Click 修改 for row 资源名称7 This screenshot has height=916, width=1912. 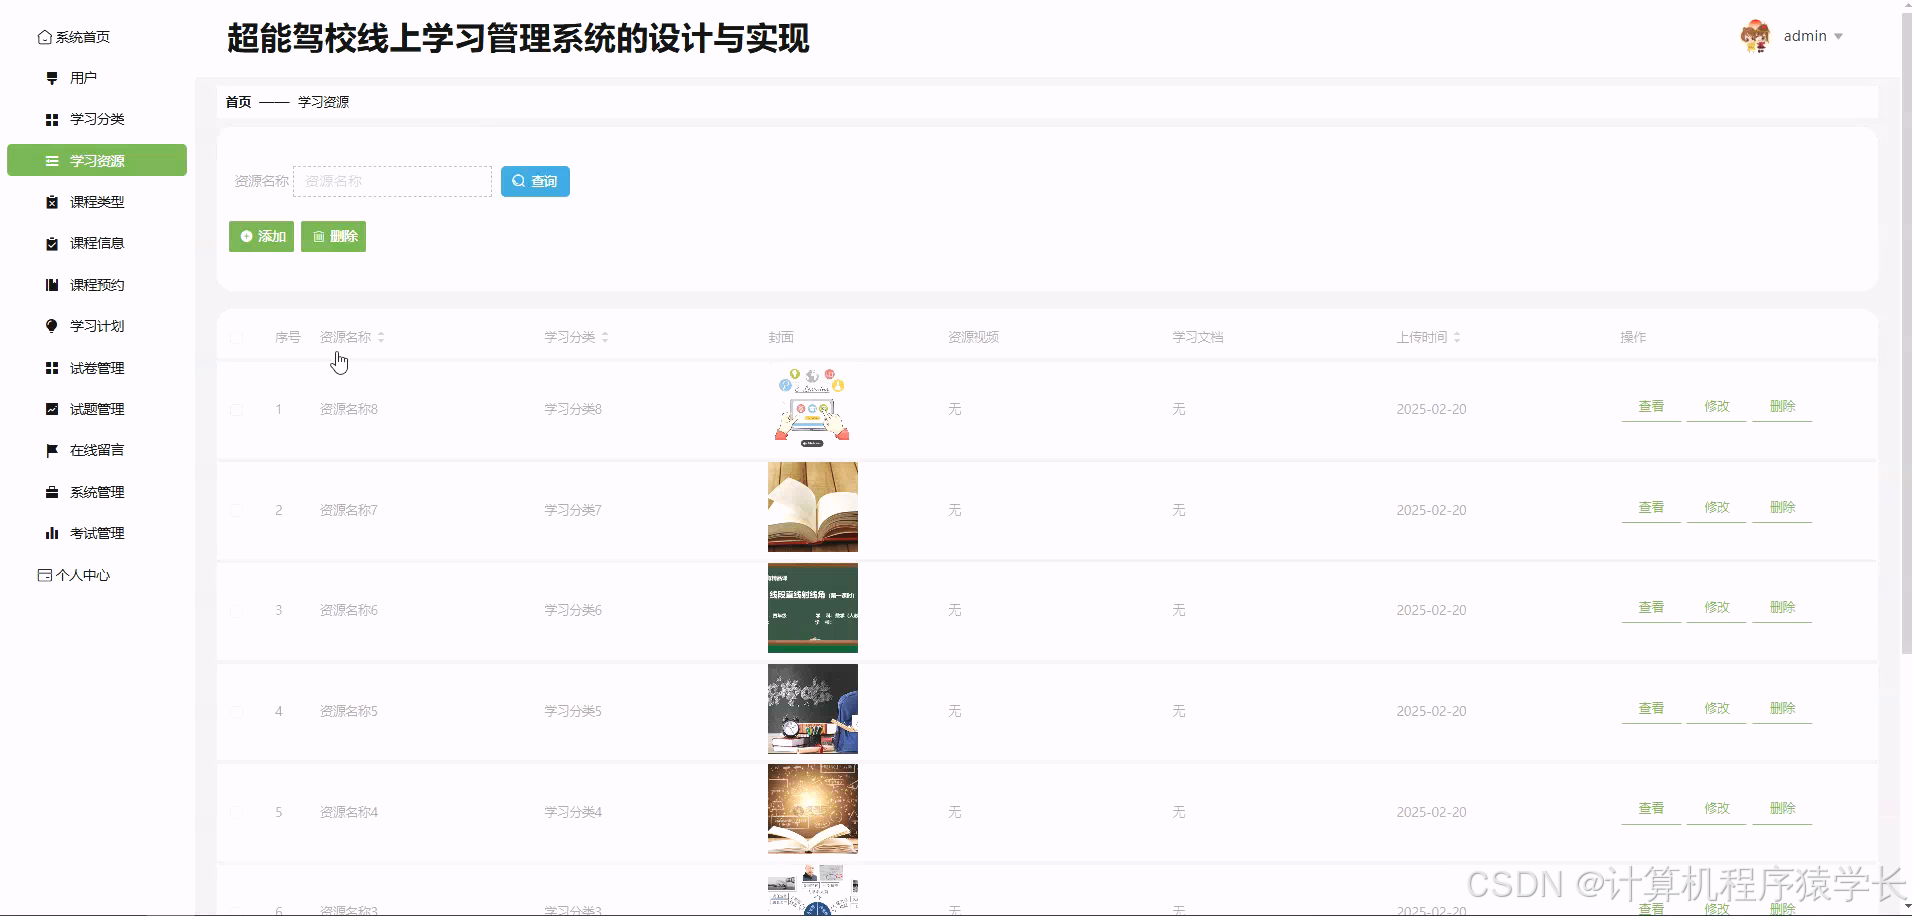pyautogui.click(x=1717, y=507)
